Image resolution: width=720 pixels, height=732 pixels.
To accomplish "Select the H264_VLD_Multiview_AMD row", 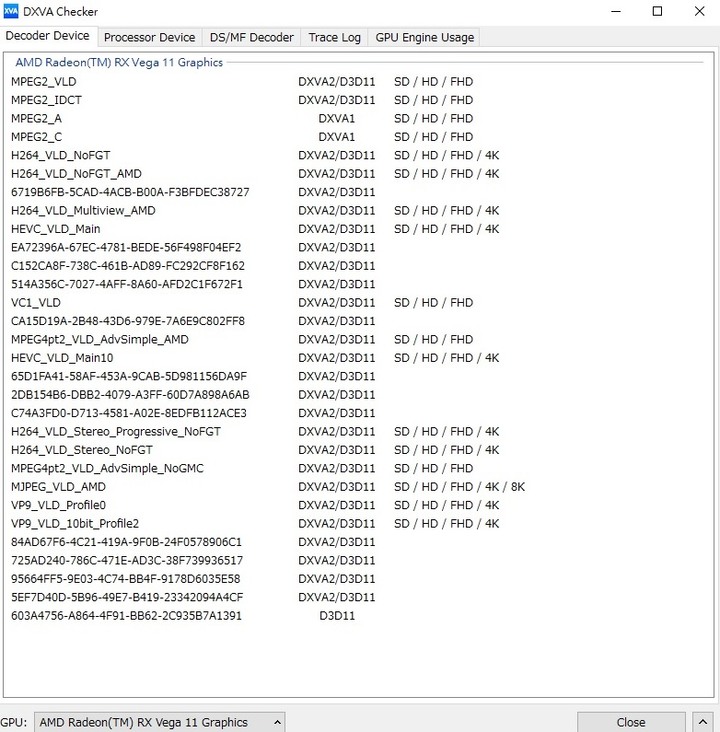I will point(255,211).
